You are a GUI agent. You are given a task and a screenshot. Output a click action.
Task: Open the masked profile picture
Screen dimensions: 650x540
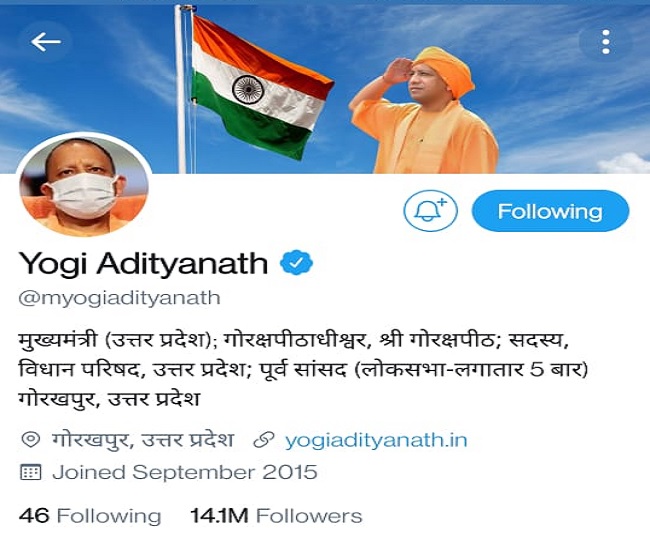coord(85,186)
